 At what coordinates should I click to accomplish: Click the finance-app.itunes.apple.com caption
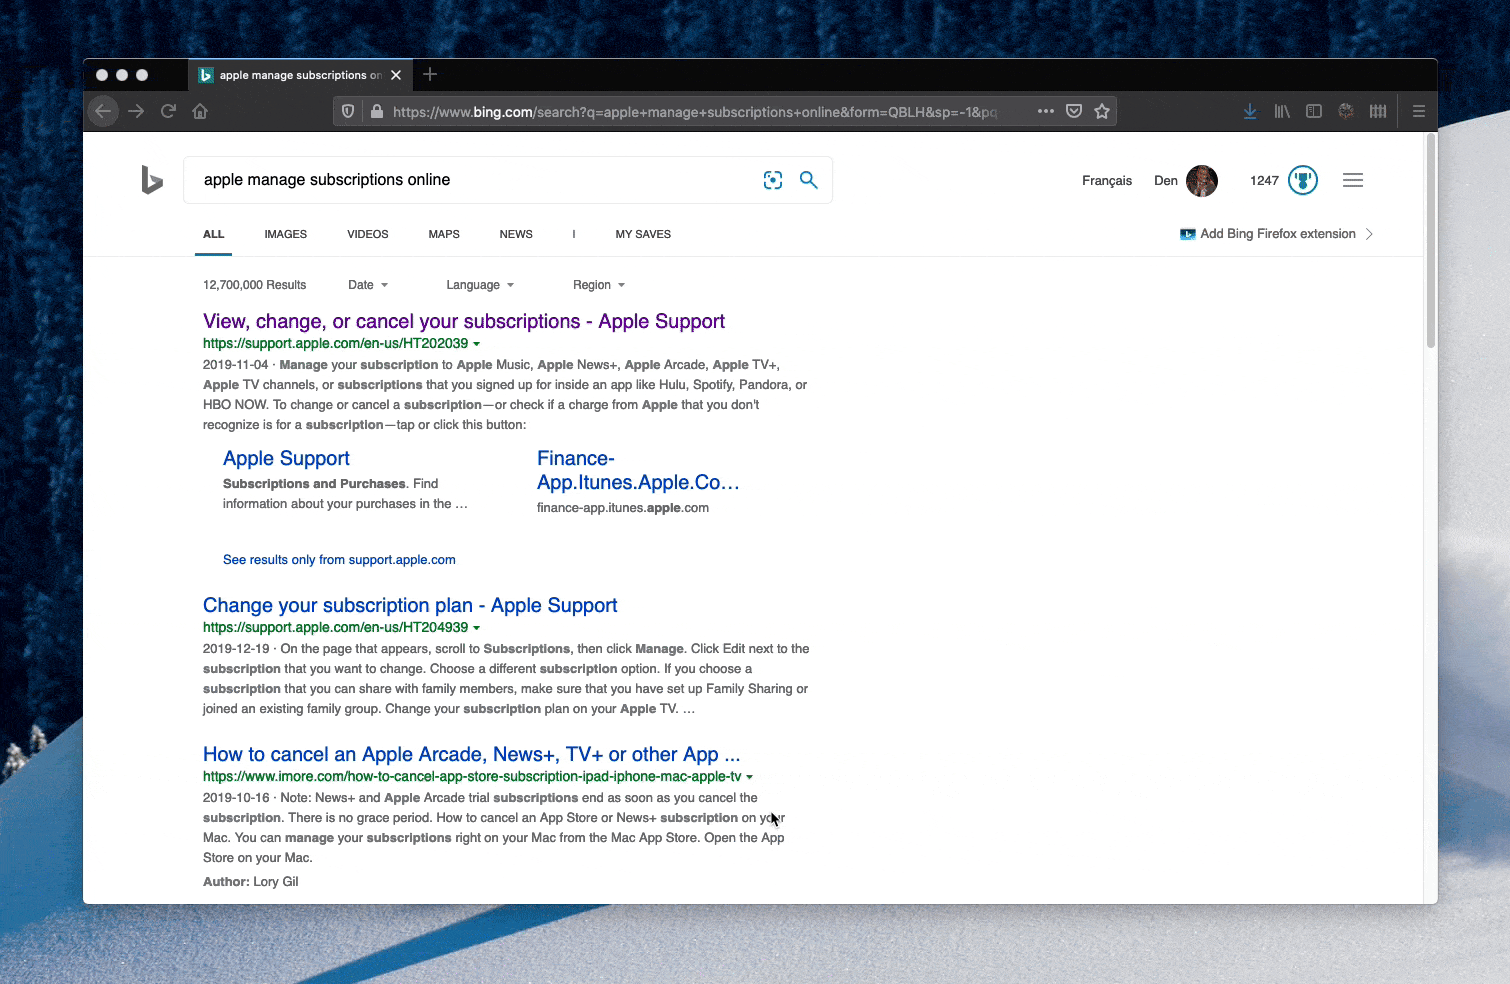coord(623,508)
